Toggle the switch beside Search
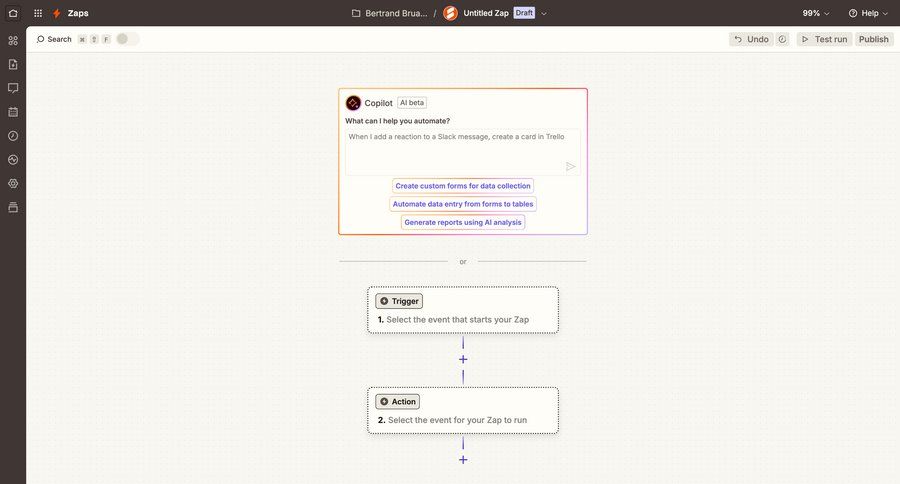Viewport: 900px width, 484px height. point(127,39)
